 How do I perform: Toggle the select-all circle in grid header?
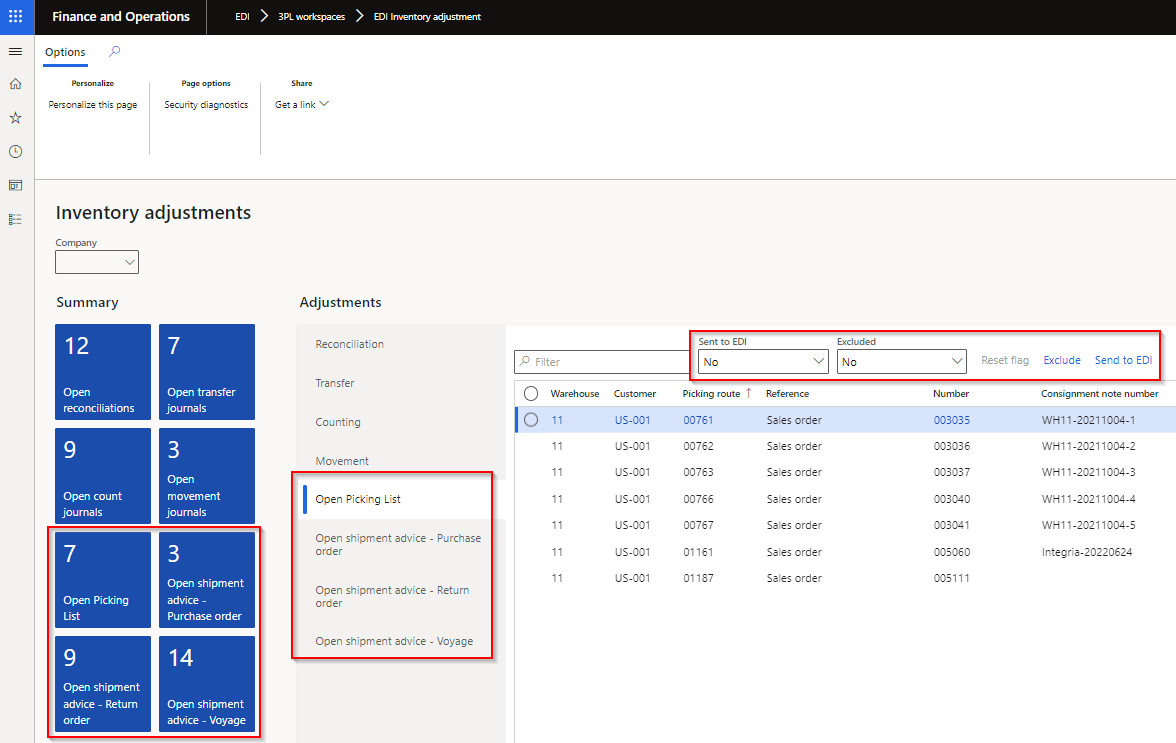point(531,394)
